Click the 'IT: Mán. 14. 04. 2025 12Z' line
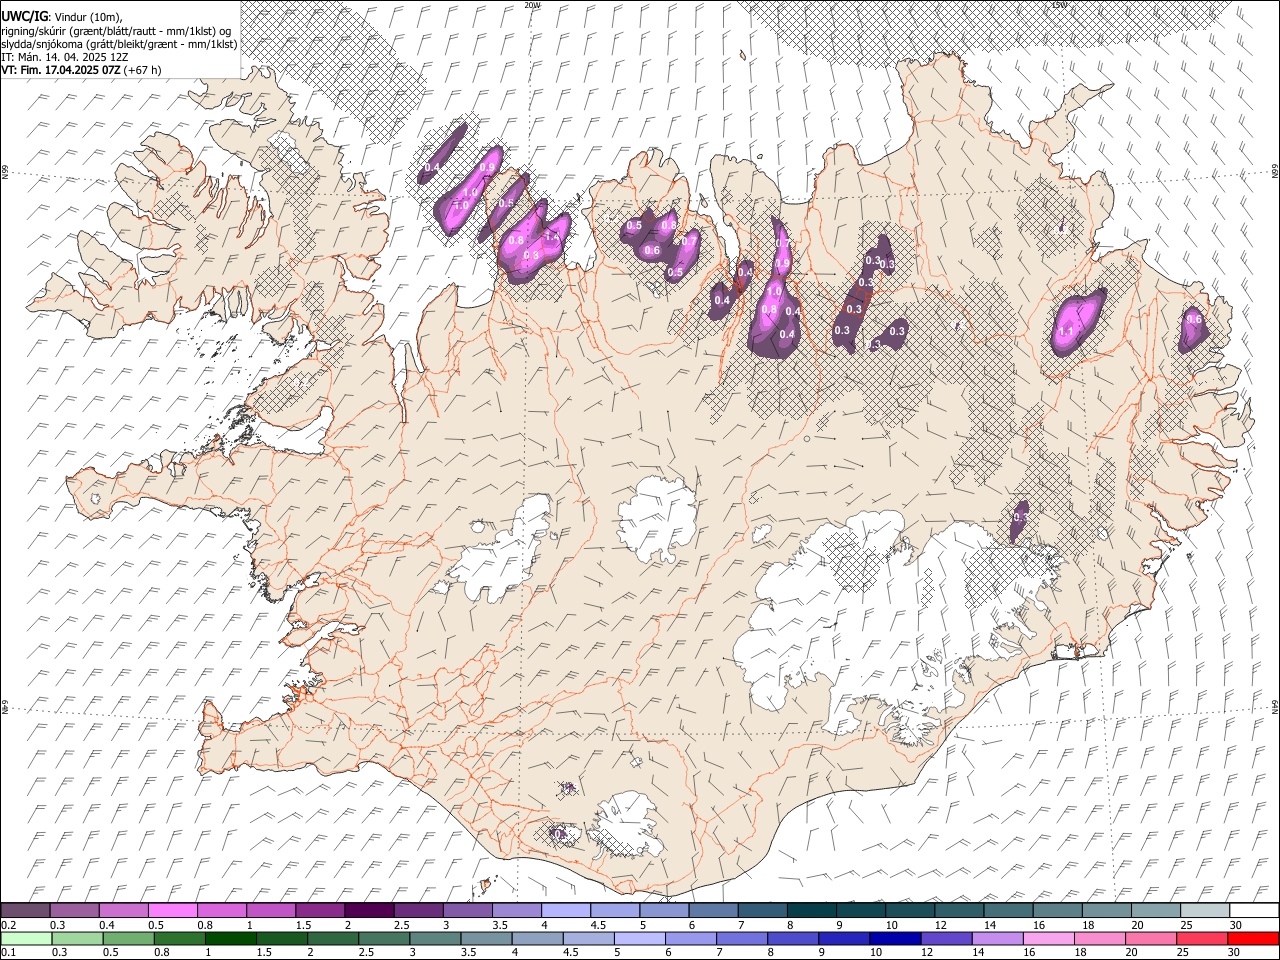Image resolution: width=1280 pixels, height=960 pixels. pos(64,57)
